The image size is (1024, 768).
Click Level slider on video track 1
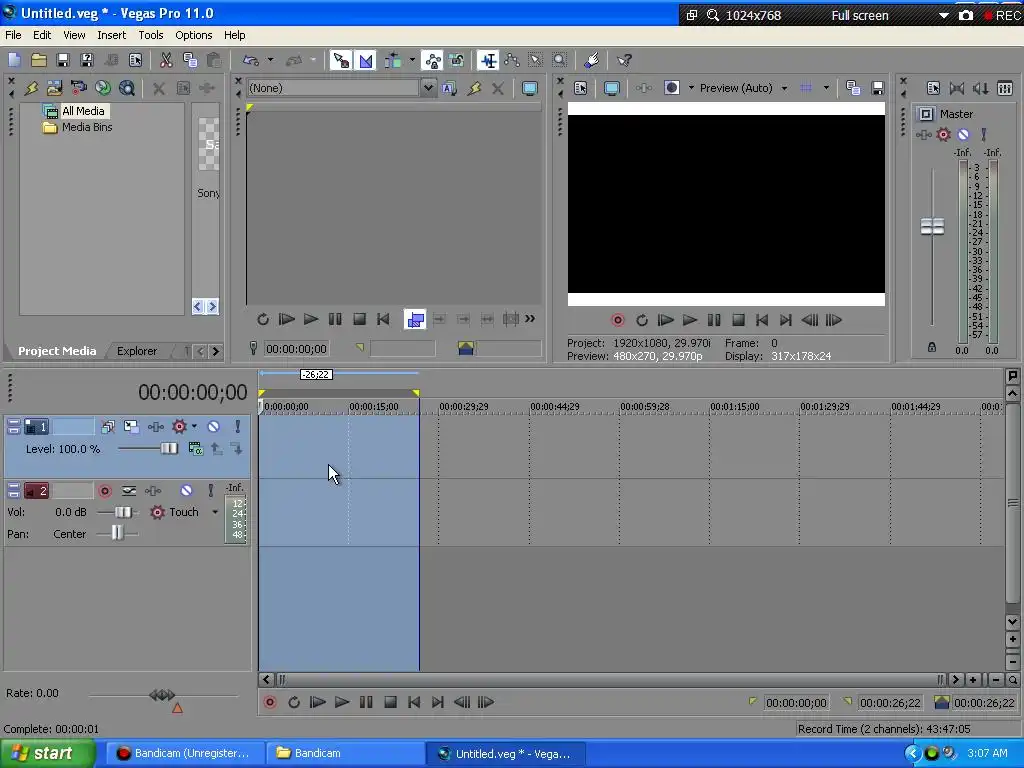pyautogui.click(x=168, y=449)
